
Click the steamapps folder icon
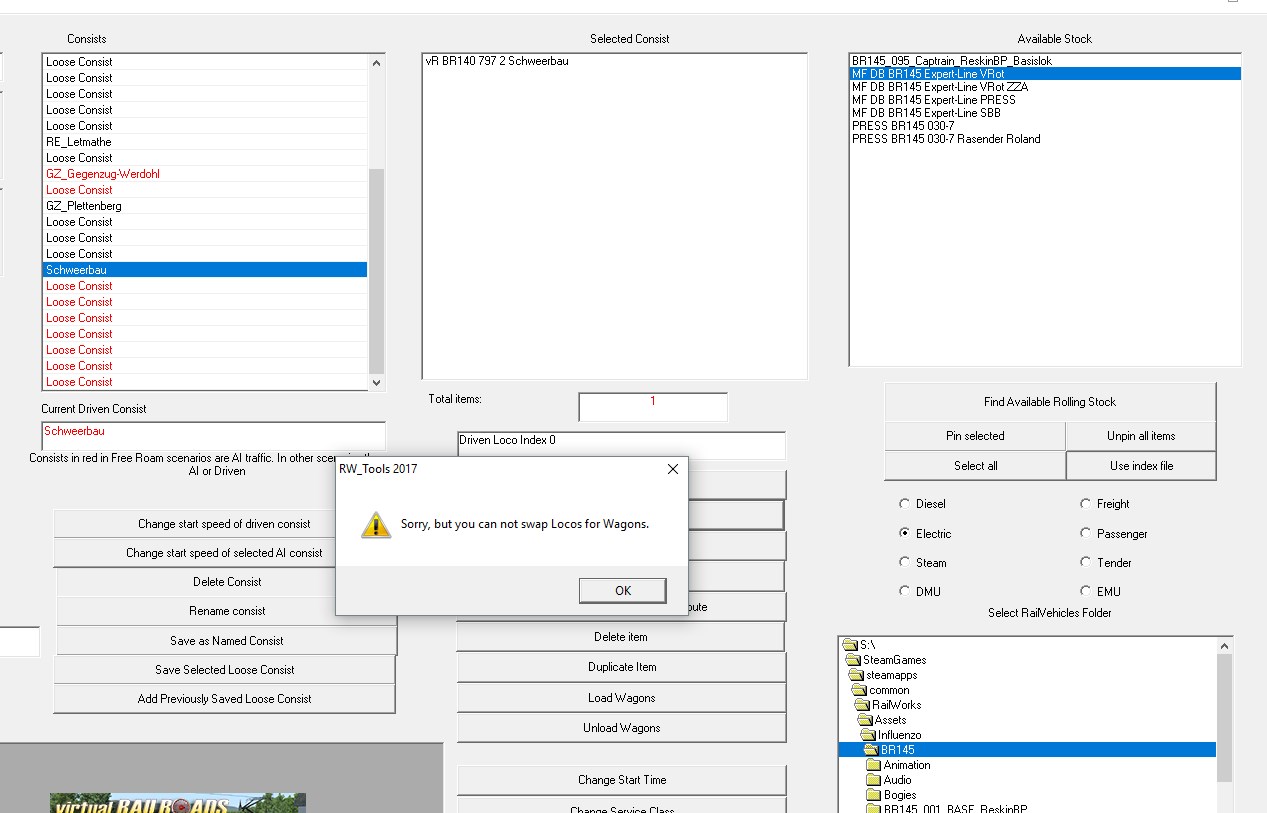(855, 675)
